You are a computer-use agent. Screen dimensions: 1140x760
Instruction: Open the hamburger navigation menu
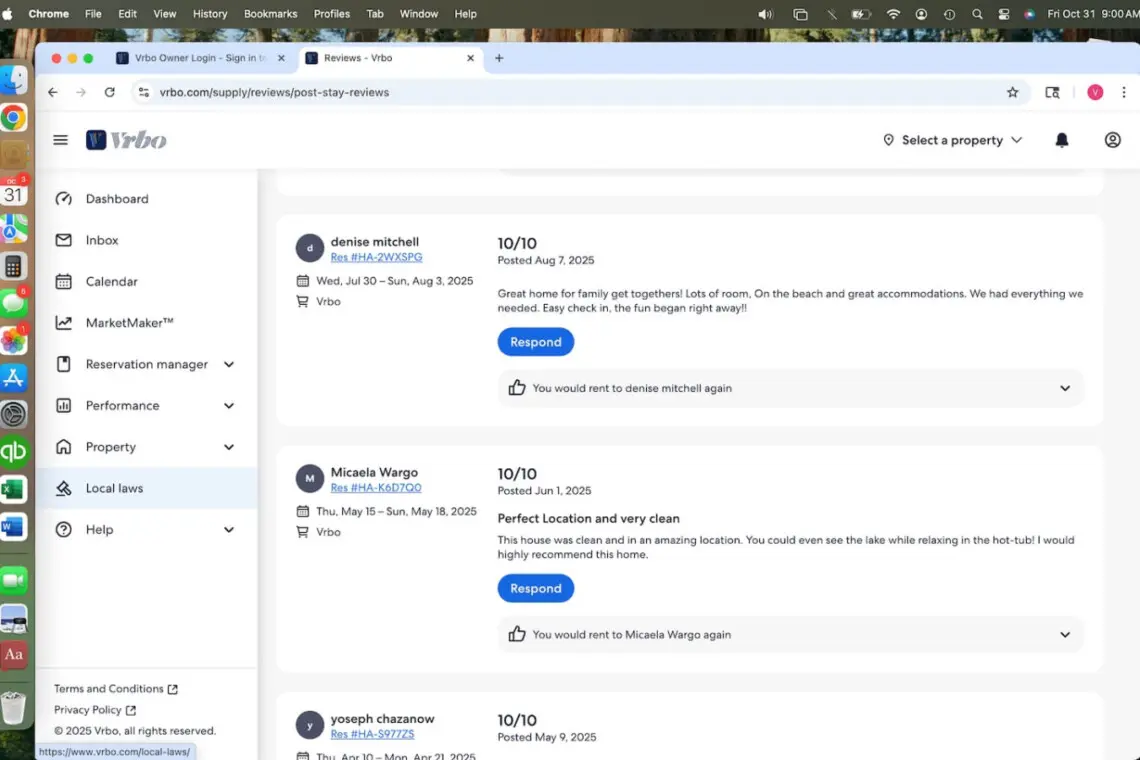tap(60, 140)
